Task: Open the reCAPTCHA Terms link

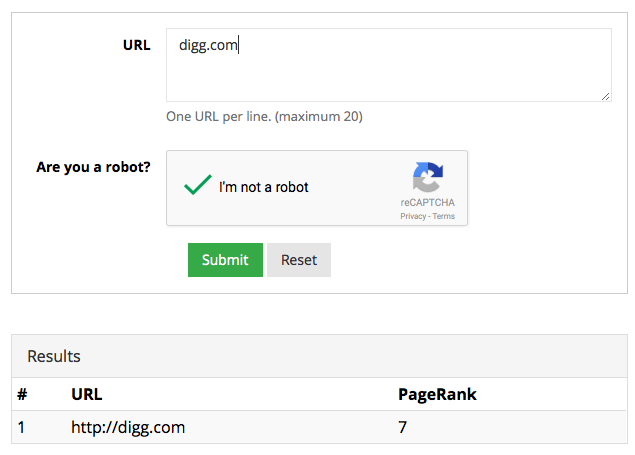Action: click(443, 216)
